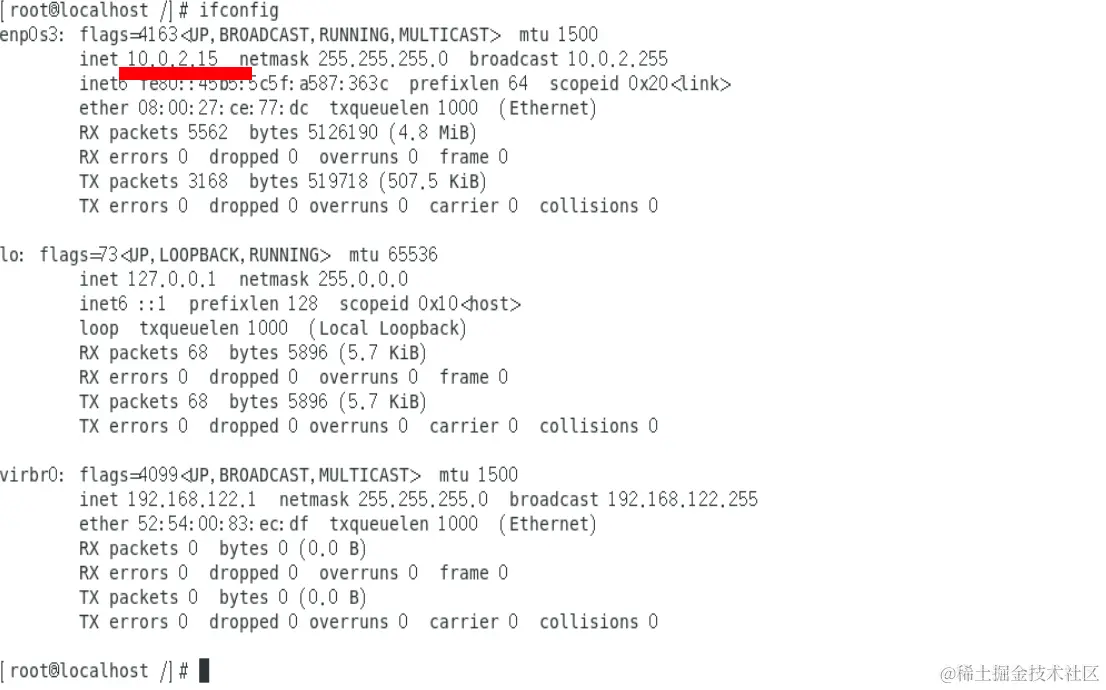Click the MAC address 52:54:00:83:ec:df
This screenshot has width=1106, height=690.
tap(223, 524)
